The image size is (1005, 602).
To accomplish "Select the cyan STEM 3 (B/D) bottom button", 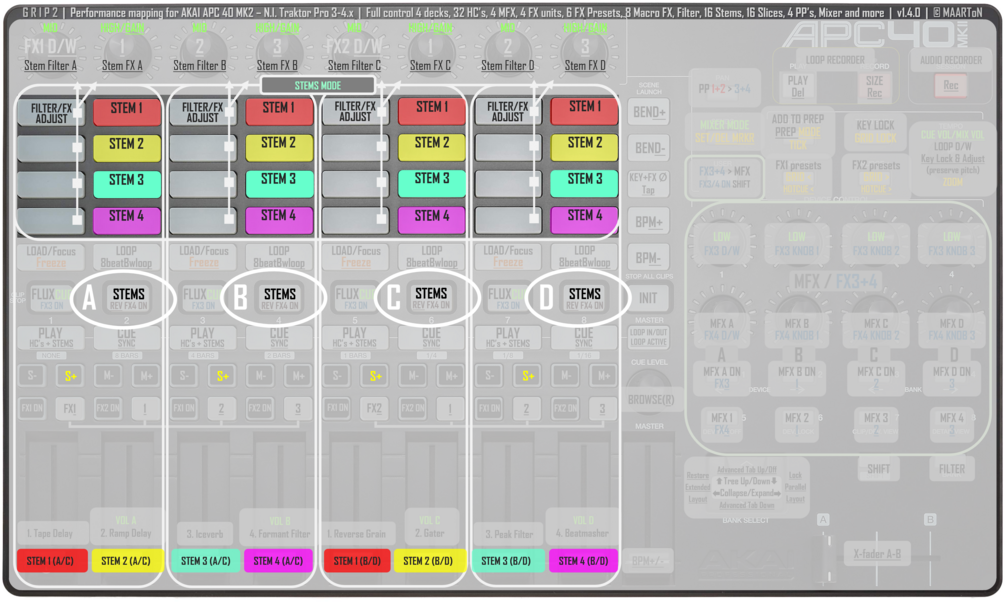I will (x=508, y=560).
